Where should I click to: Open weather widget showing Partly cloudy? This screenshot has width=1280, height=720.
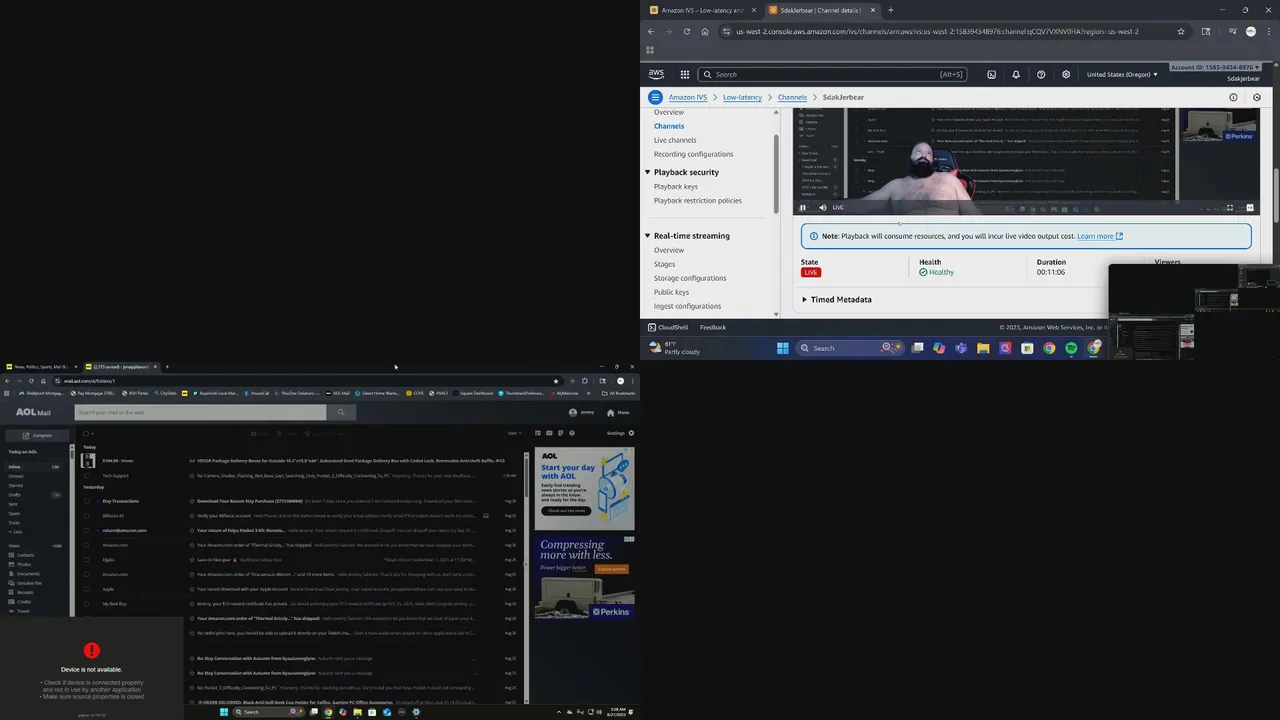pos(675,348)
